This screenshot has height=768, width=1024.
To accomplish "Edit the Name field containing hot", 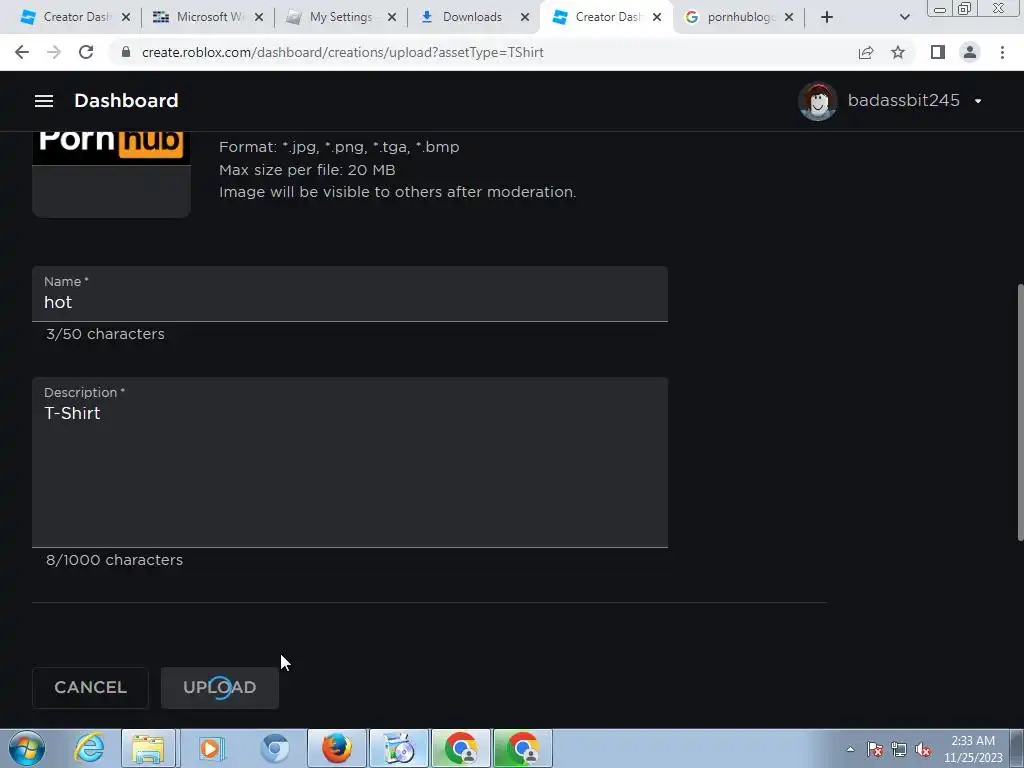I will point(349,294).
